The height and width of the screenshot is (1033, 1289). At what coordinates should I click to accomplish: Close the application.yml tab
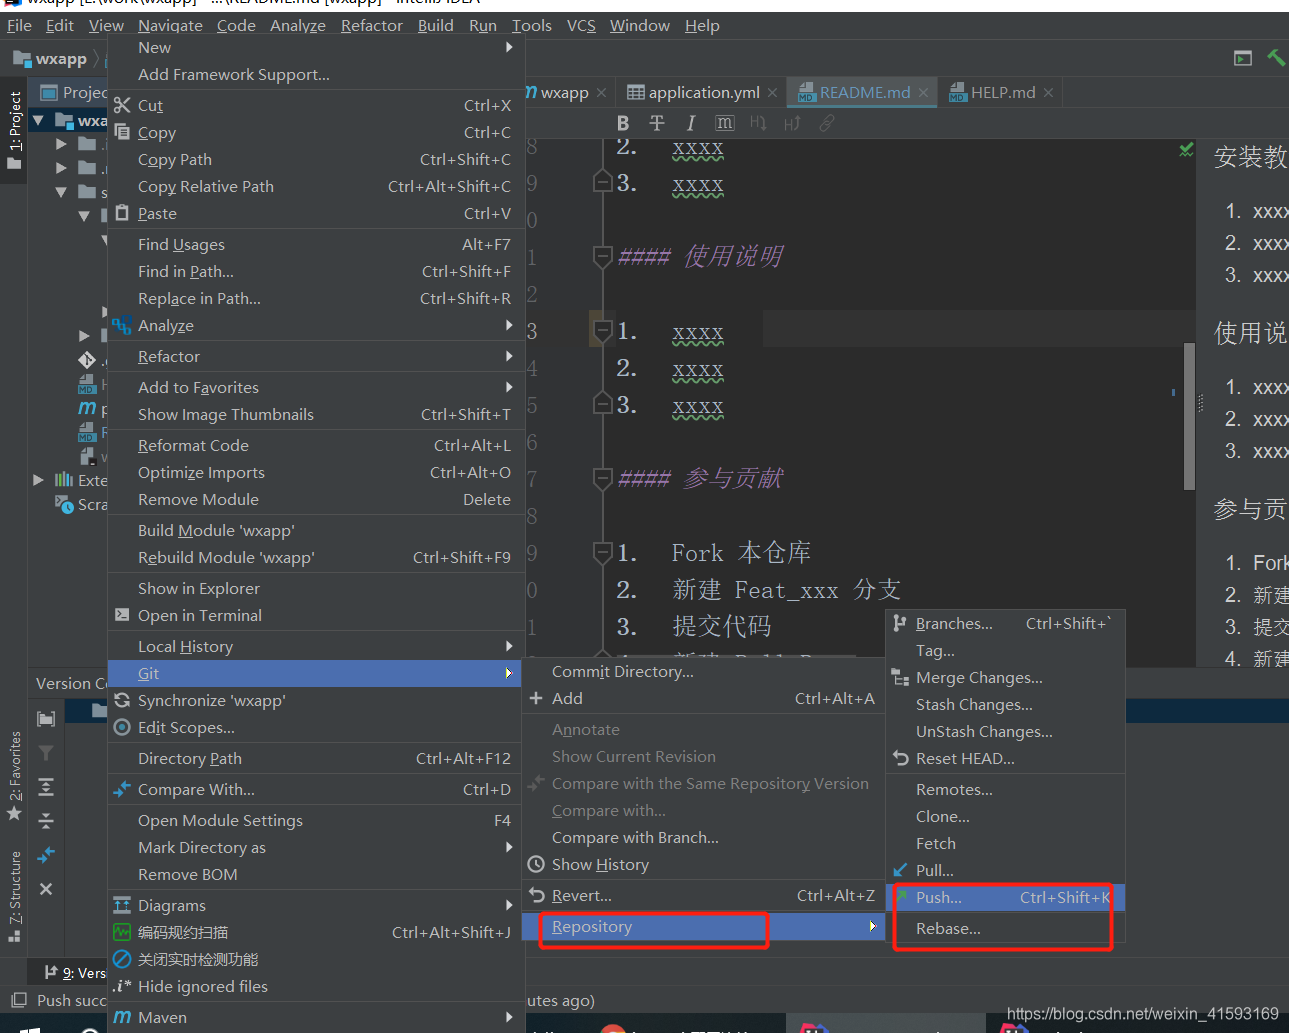(772, 93)
